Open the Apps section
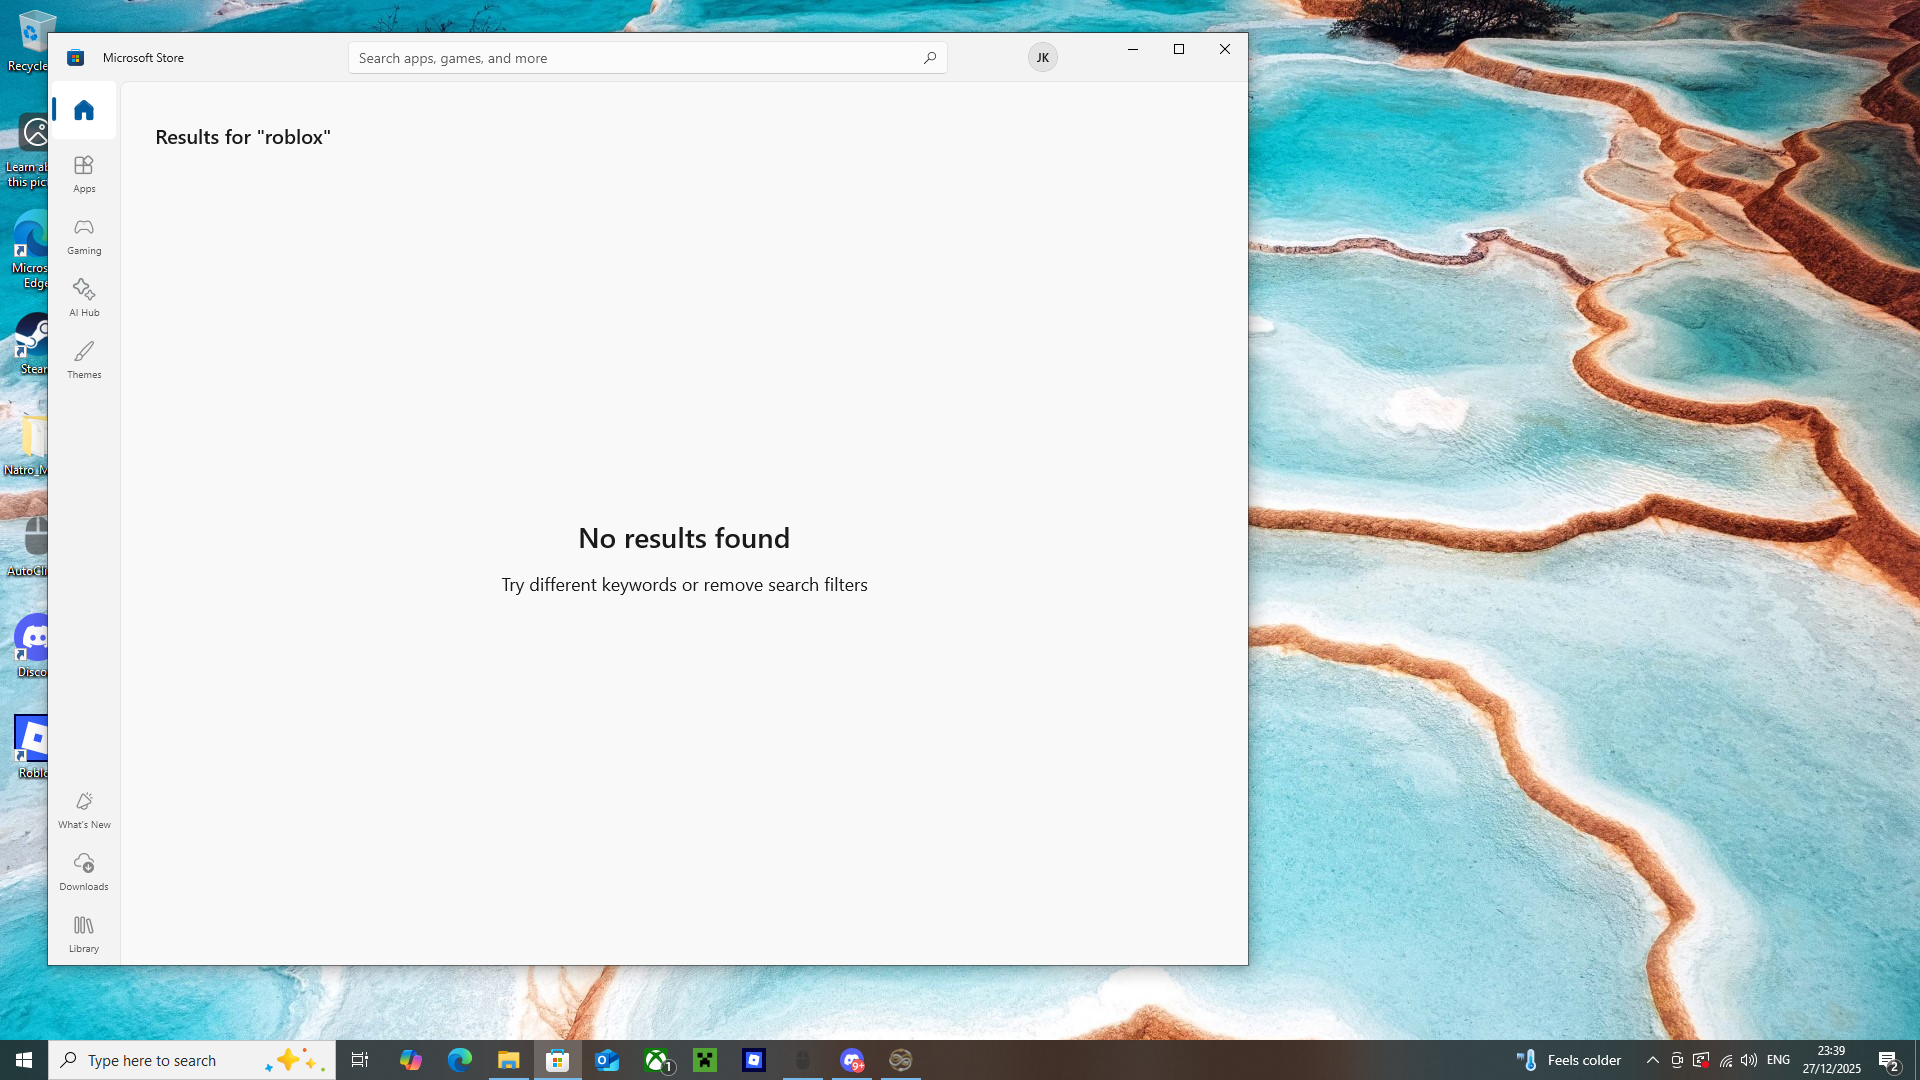The image size is (1920, 1080). click(84, 173)
